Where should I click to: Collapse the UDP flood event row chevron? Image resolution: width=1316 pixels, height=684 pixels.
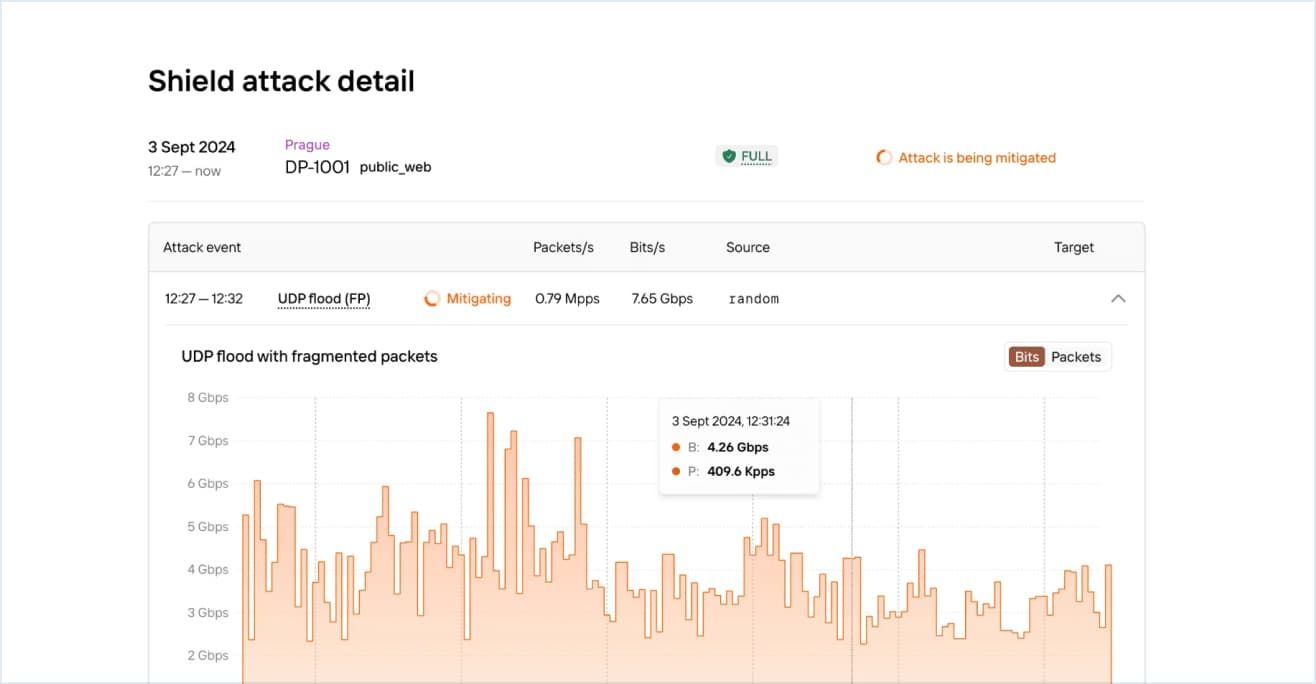tap(1118, 298)
